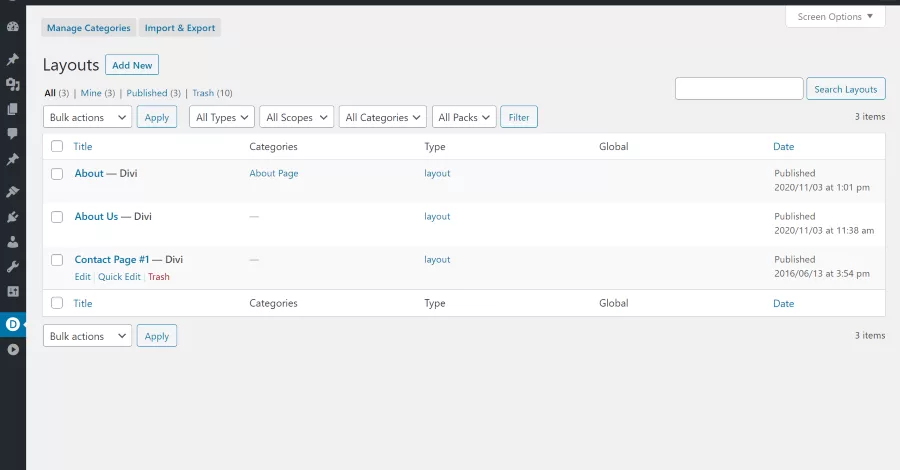Open the bottom Bulk actions dropdown
This screenshot has height=470, width=900.
pyautogui.click(x=87, y=336)
